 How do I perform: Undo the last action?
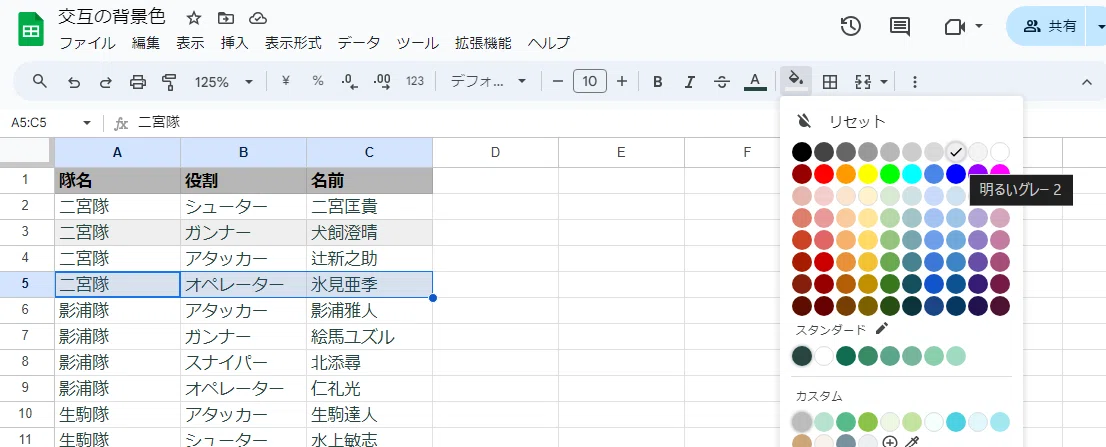click(x=73, y=82)
